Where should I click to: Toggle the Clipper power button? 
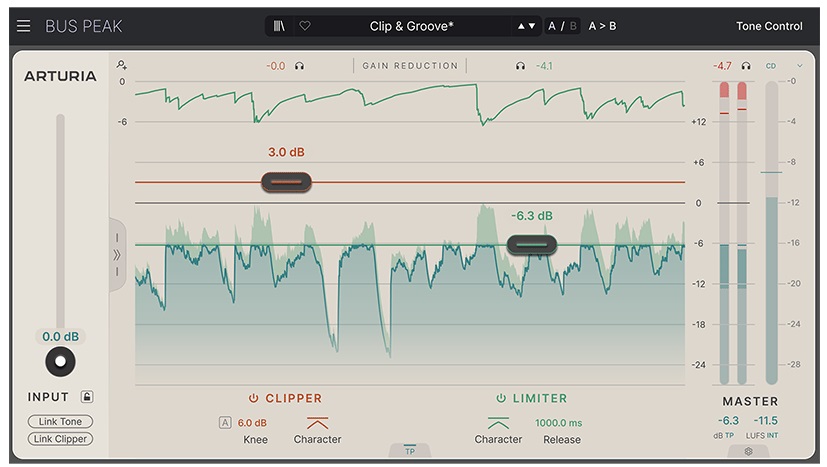click(253, 398)
